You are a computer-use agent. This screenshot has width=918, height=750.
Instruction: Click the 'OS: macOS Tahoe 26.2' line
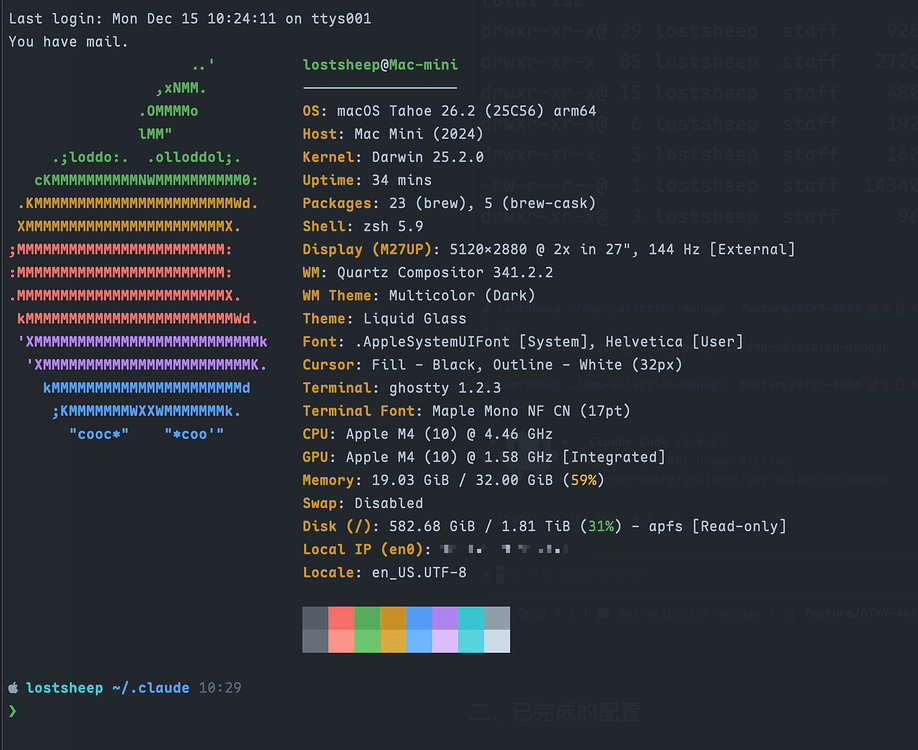point(449,111)
